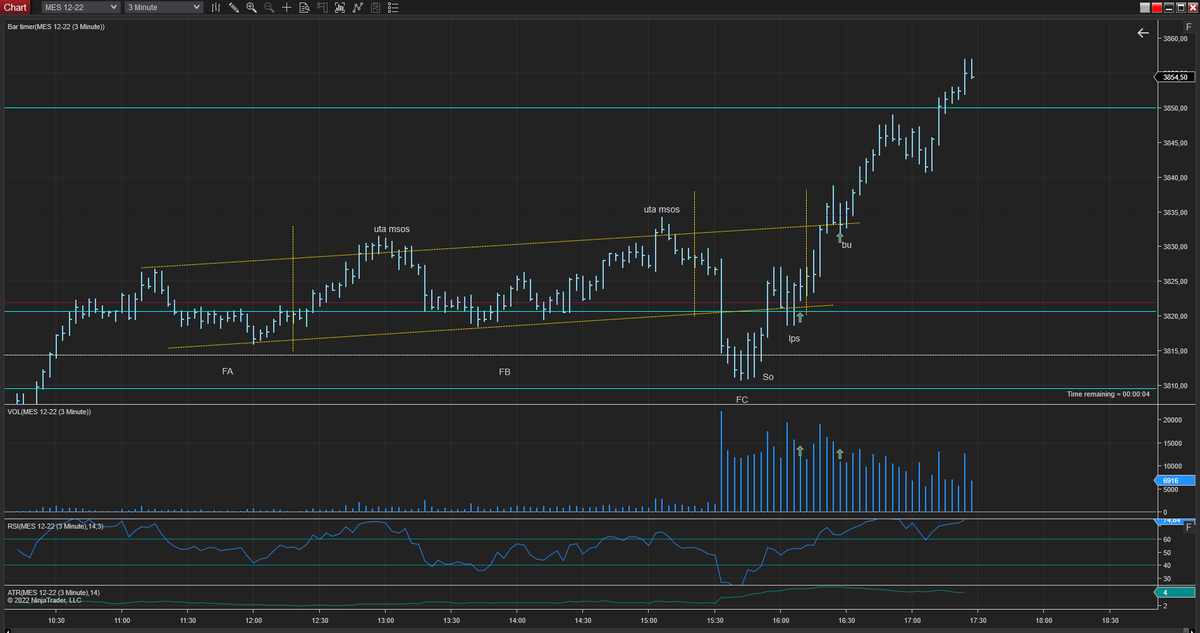Screen dimensions: 1200x633
Task: Select the ATR value marker showing 4
Action: [1177, 592]
